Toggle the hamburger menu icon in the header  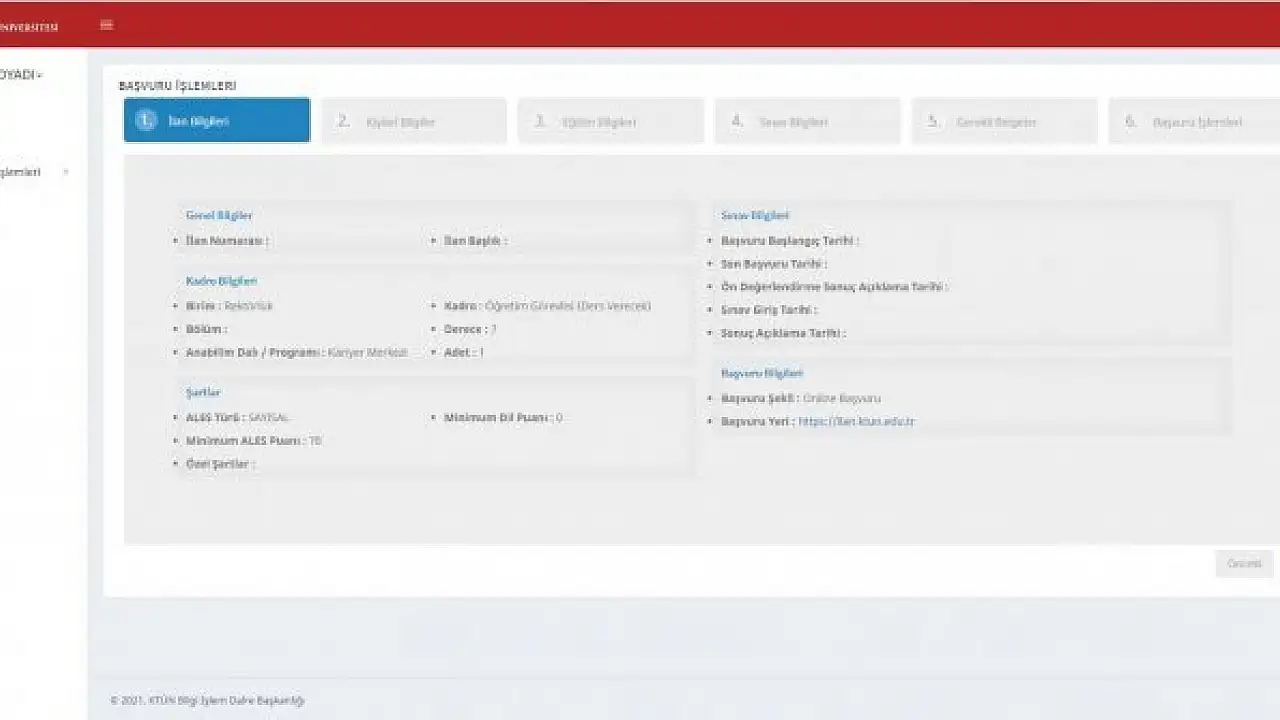(x=107, y=25)
